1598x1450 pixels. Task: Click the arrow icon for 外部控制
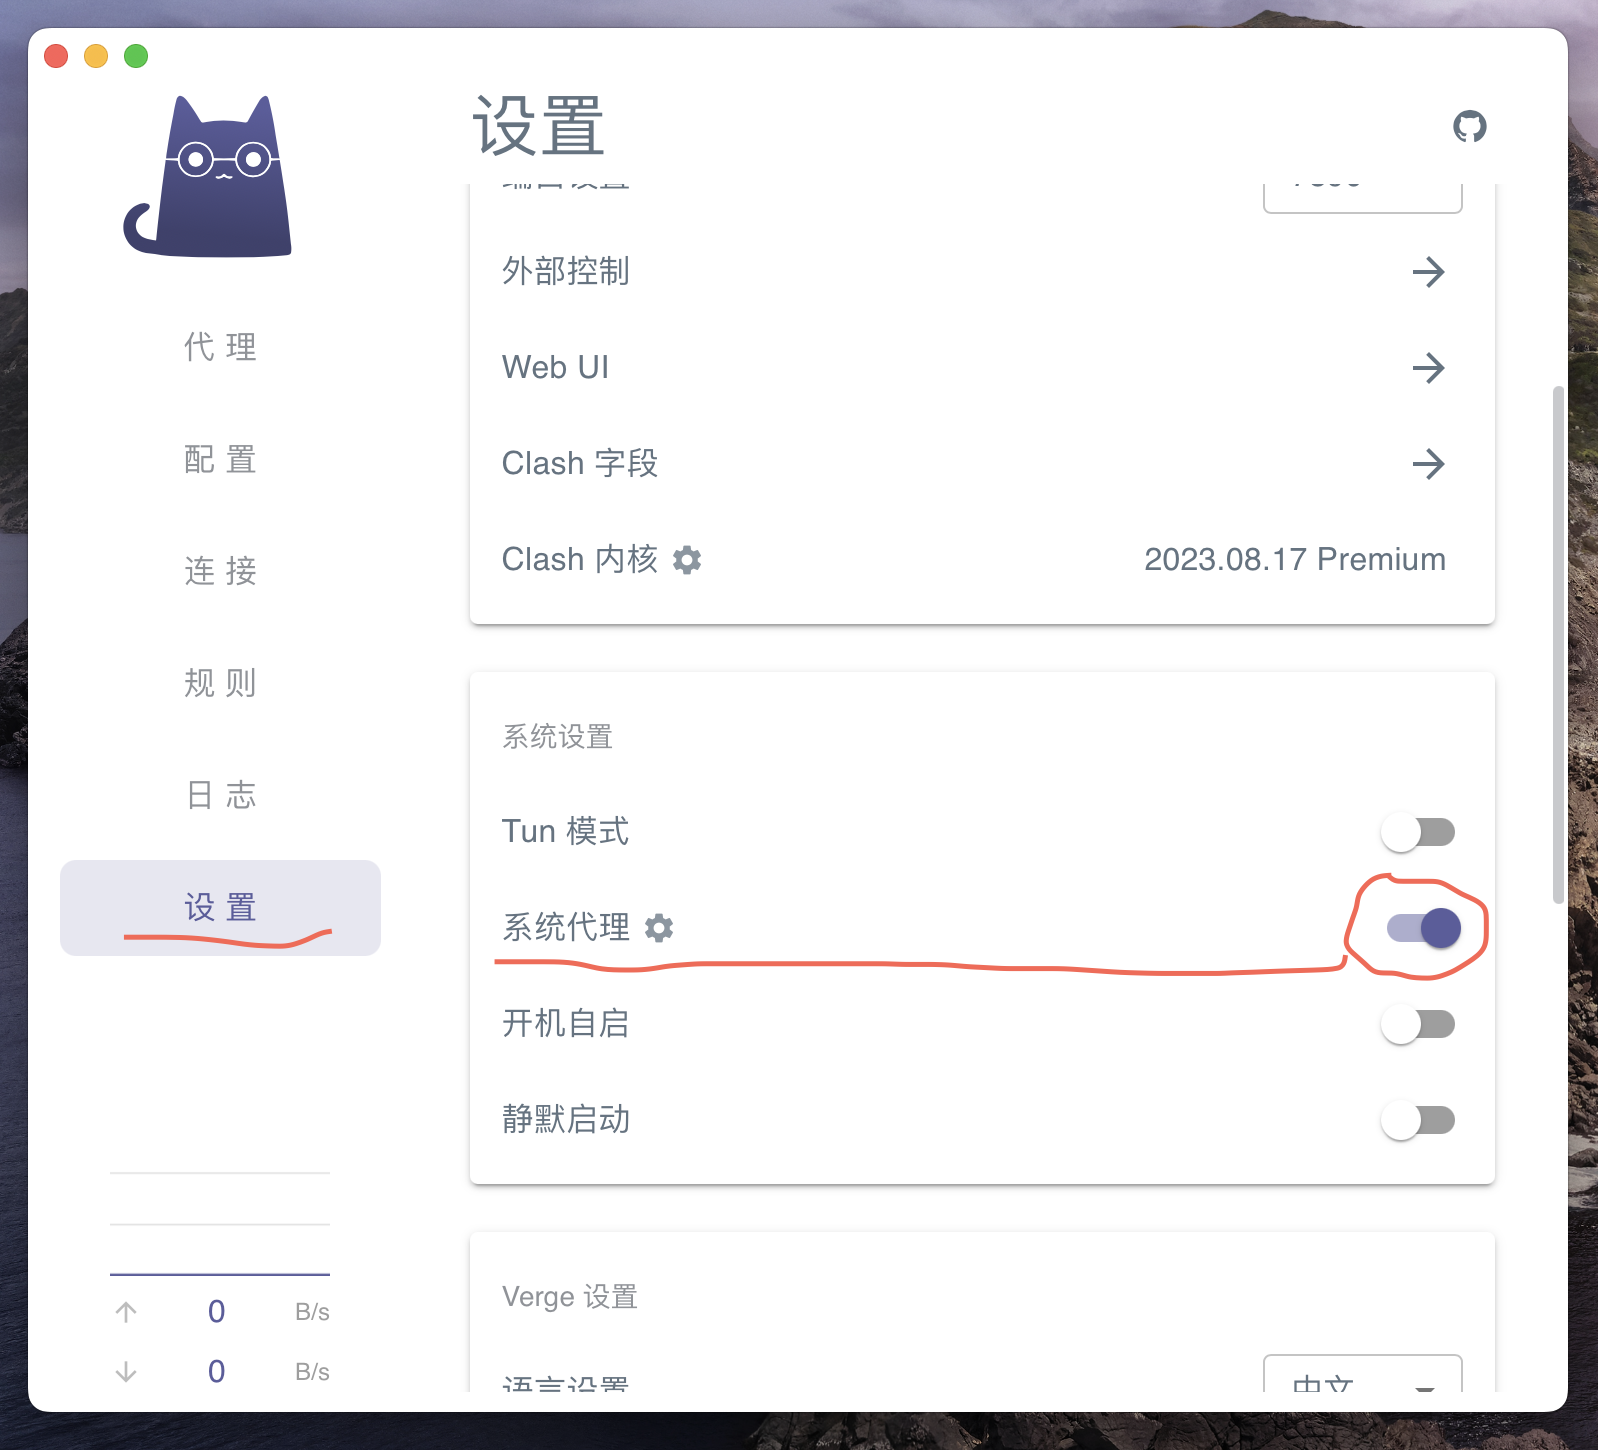pyautogui.click(x=1428, y=272)
